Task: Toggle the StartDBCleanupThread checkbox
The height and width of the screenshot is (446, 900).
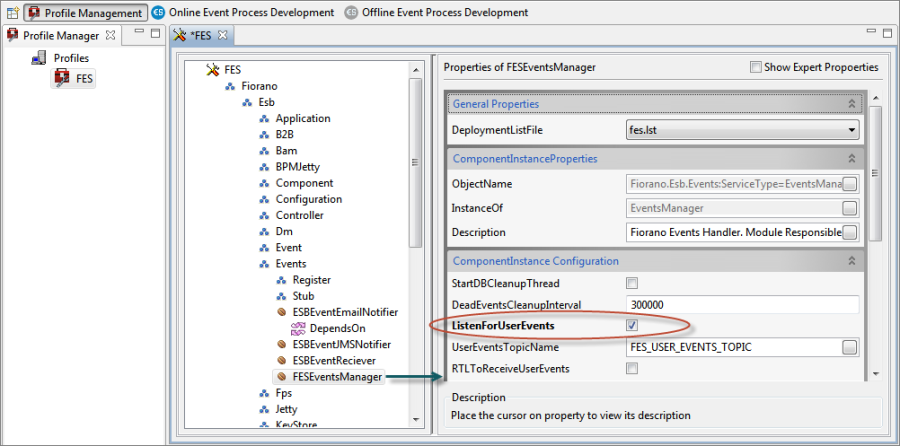Action: point(632,283)
